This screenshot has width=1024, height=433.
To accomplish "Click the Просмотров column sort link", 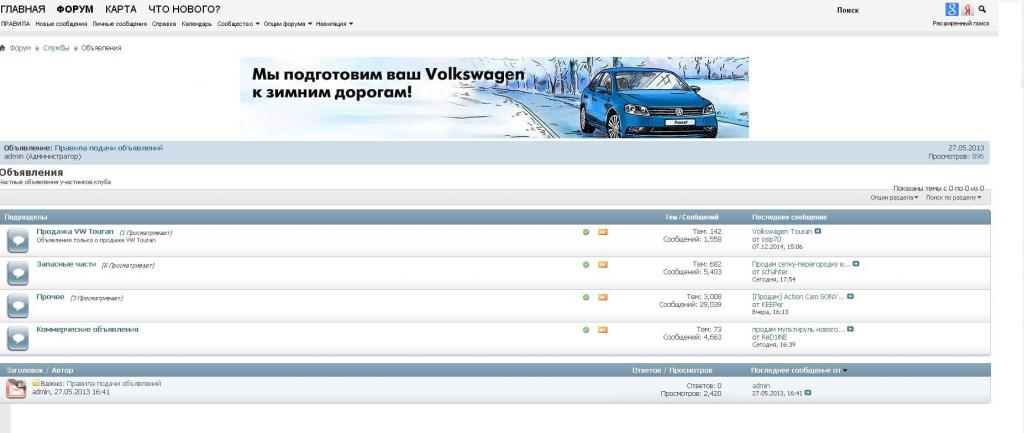I will [x=691, y=370].
